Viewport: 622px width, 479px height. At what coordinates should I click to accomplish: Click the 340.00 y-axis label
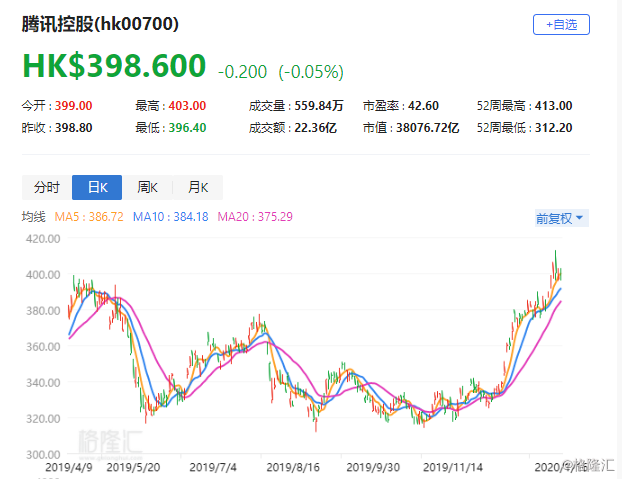pyautogui.click(x=43, y=383)
